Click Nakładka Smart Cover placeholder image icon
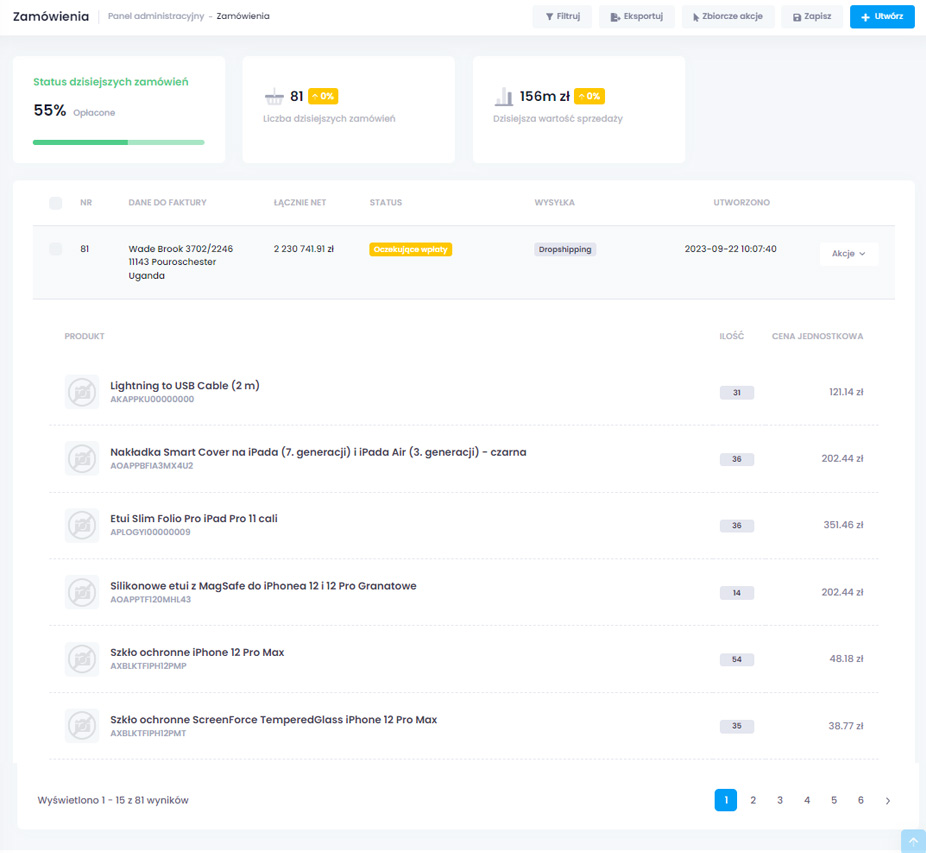 (x=81, y=458)
